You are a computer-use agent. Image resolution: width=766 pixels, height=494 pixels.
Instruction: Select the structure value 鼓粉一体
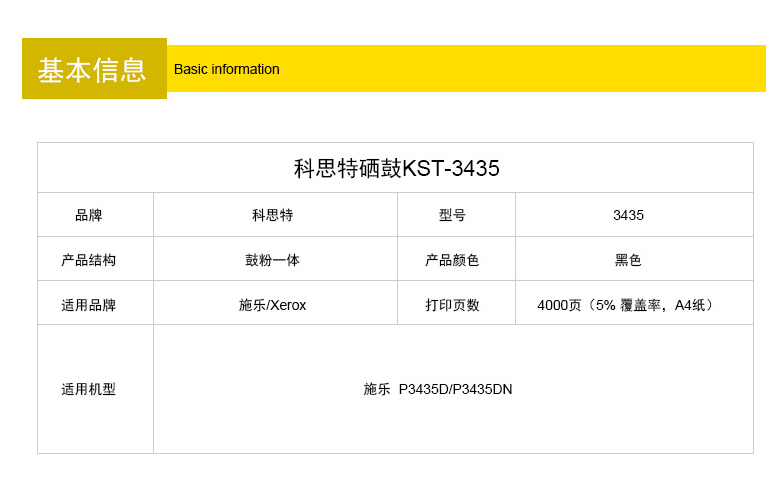(272, 260)
